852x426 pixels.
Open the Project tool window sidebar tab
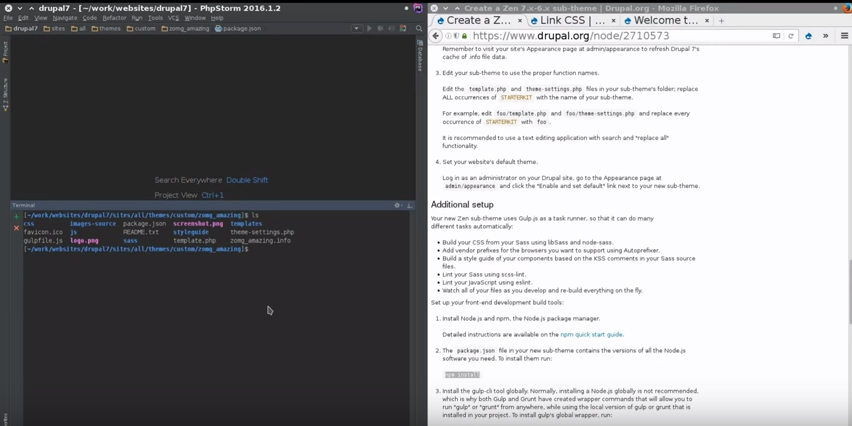(x=5, y=52)
